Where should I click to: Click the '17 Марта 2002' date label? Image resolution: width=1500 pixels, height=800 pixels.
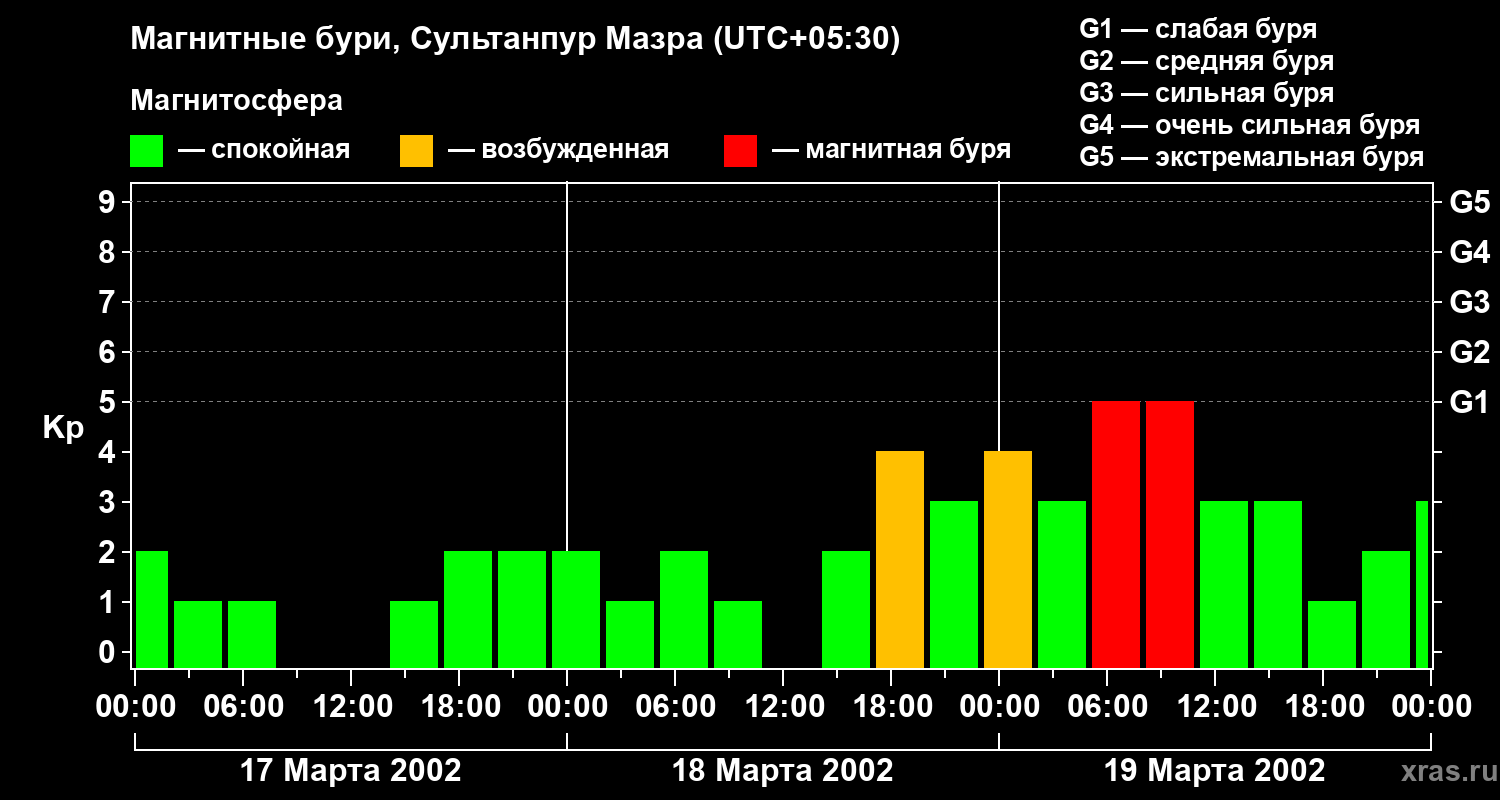(351, 771)
